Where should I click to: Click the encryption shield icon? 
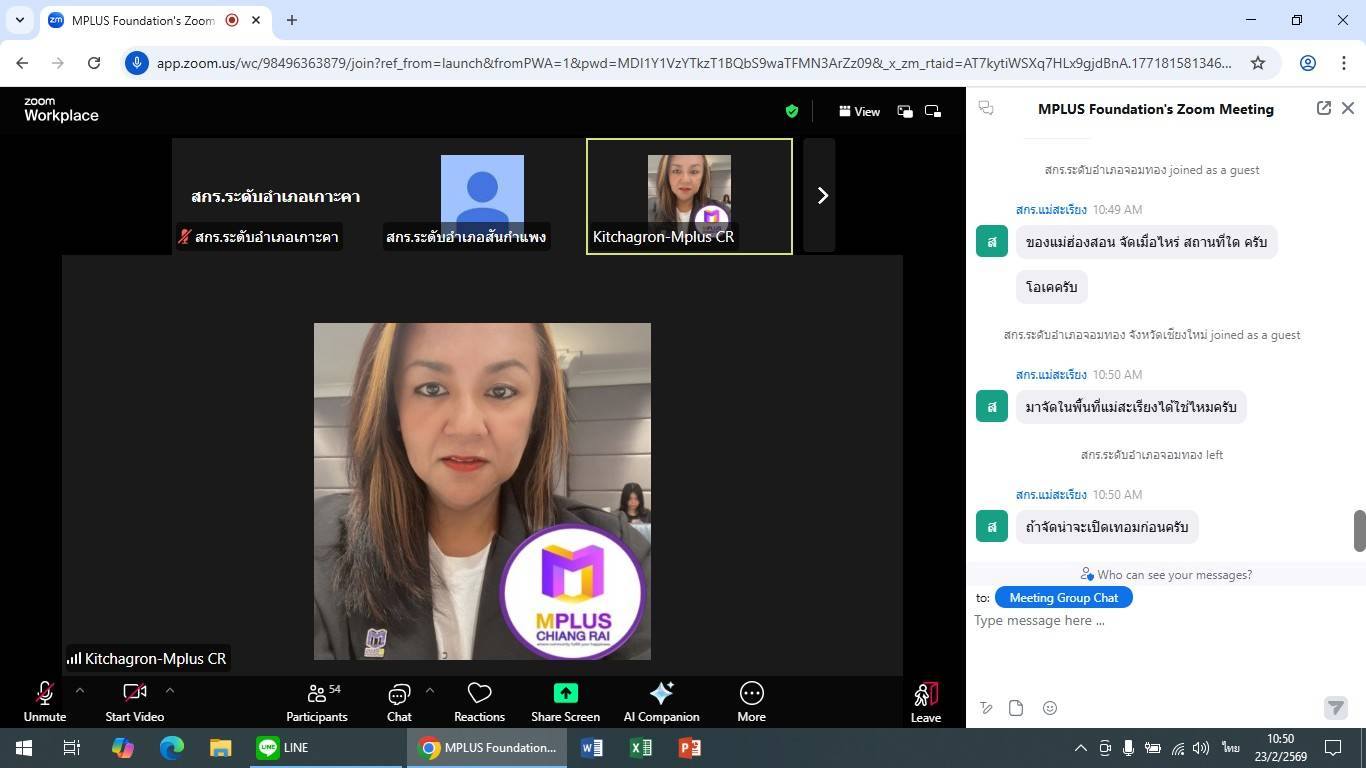(791, 111)
